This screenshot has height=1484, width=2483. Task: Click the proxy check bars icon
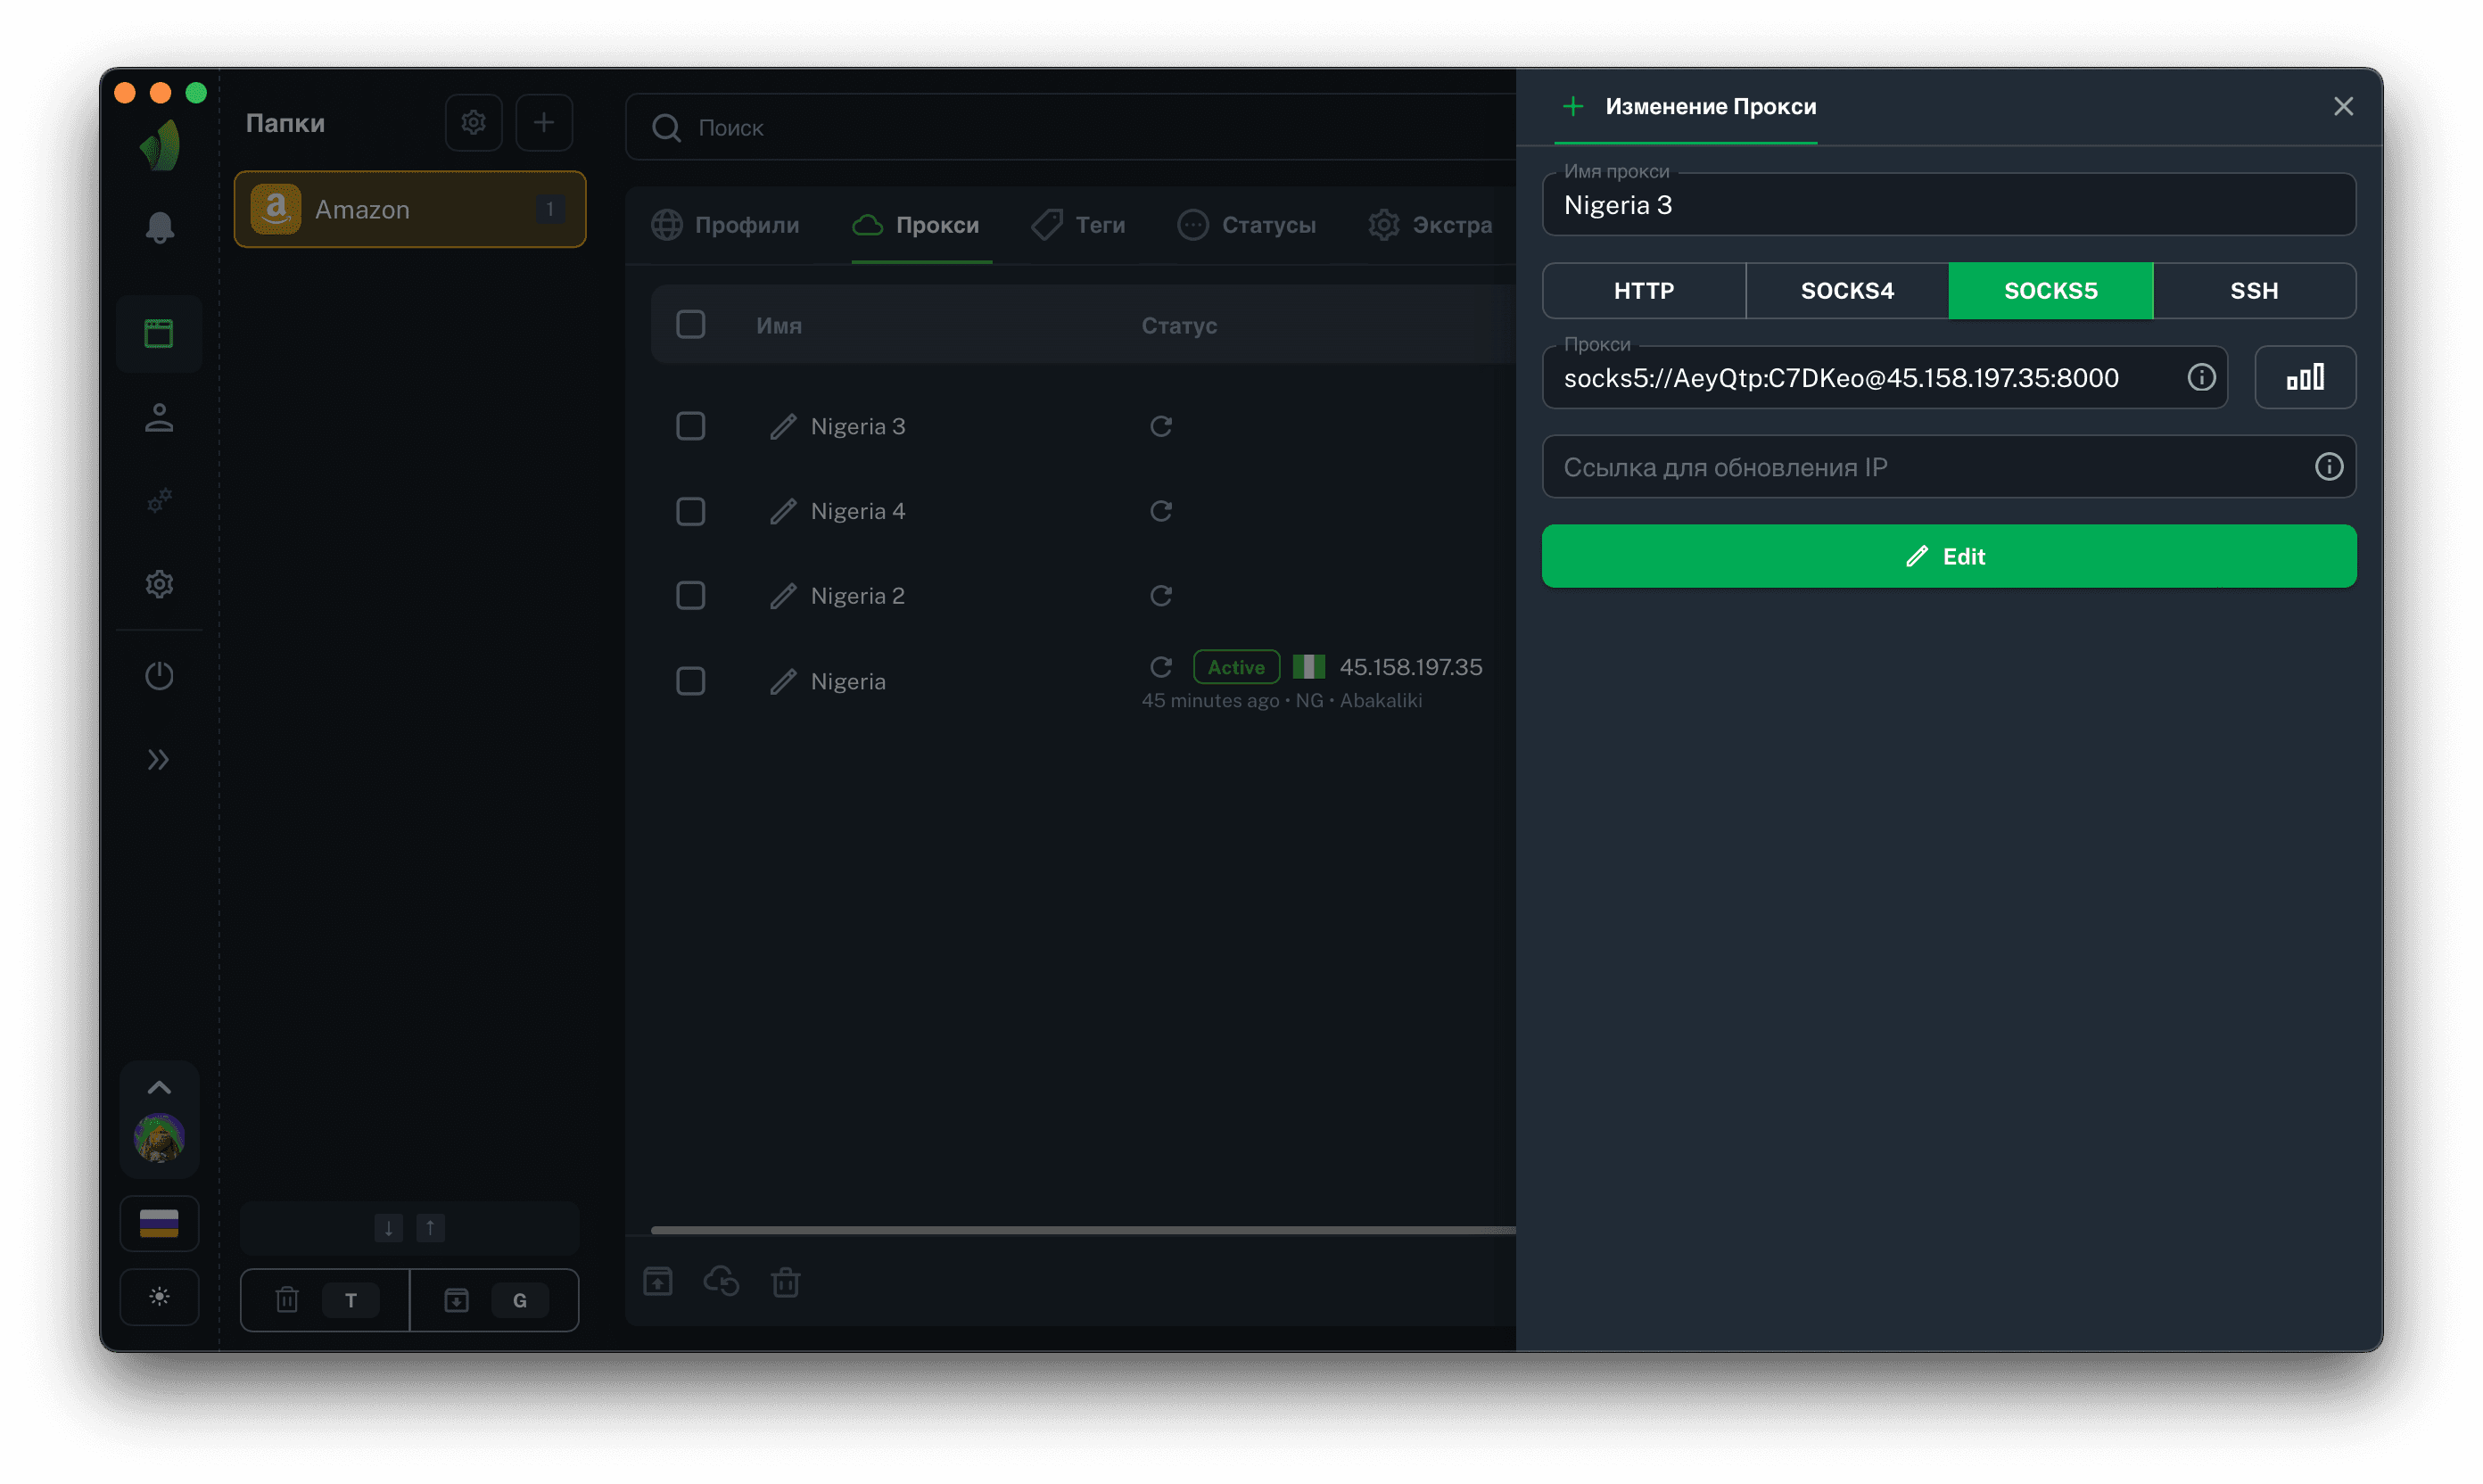(2304, 377)
